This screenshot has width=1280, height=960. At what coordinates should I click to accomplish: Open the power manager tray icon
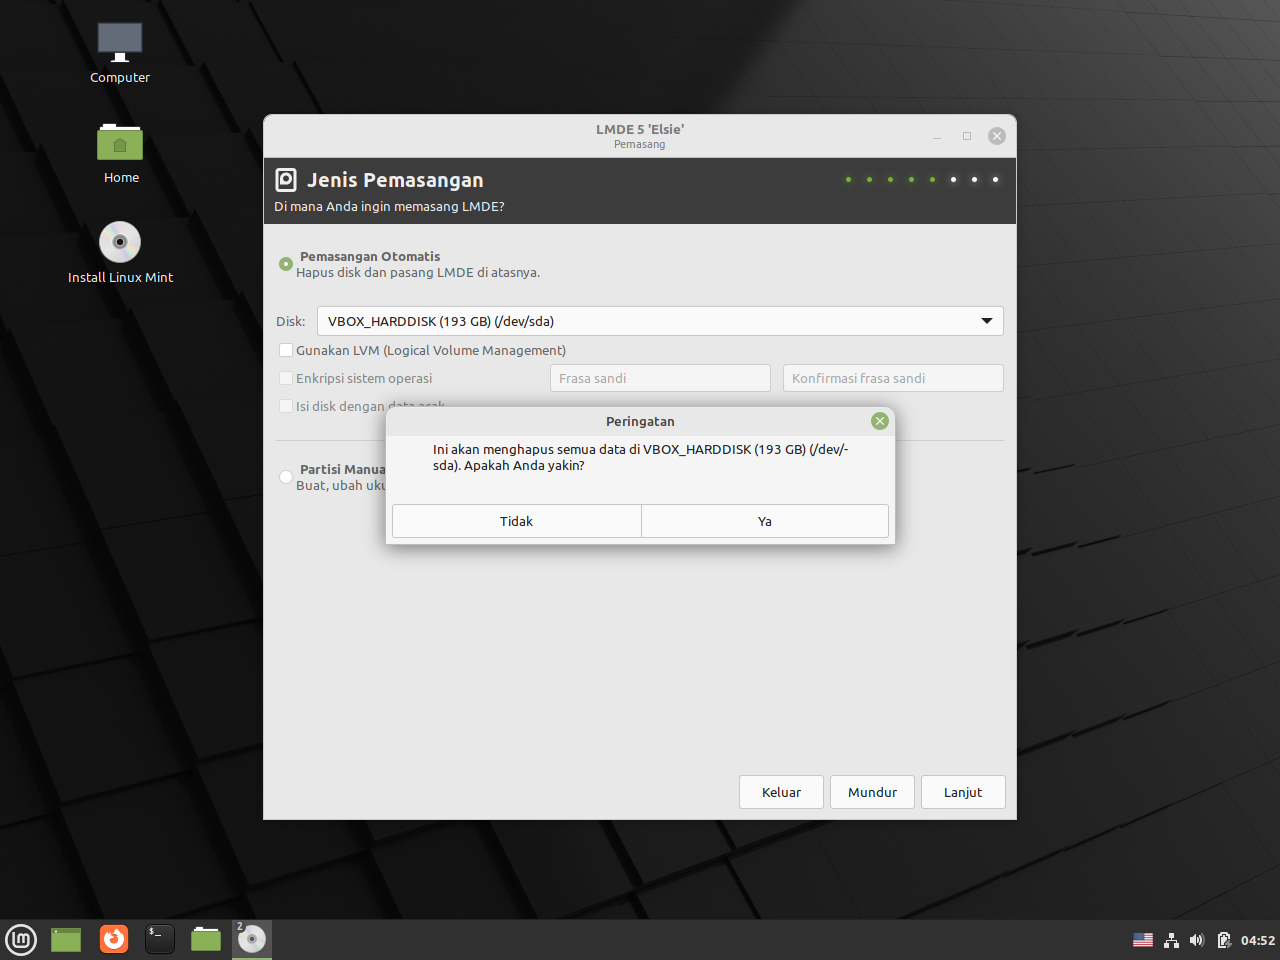pyautogui.click(x=1224, y=940)
